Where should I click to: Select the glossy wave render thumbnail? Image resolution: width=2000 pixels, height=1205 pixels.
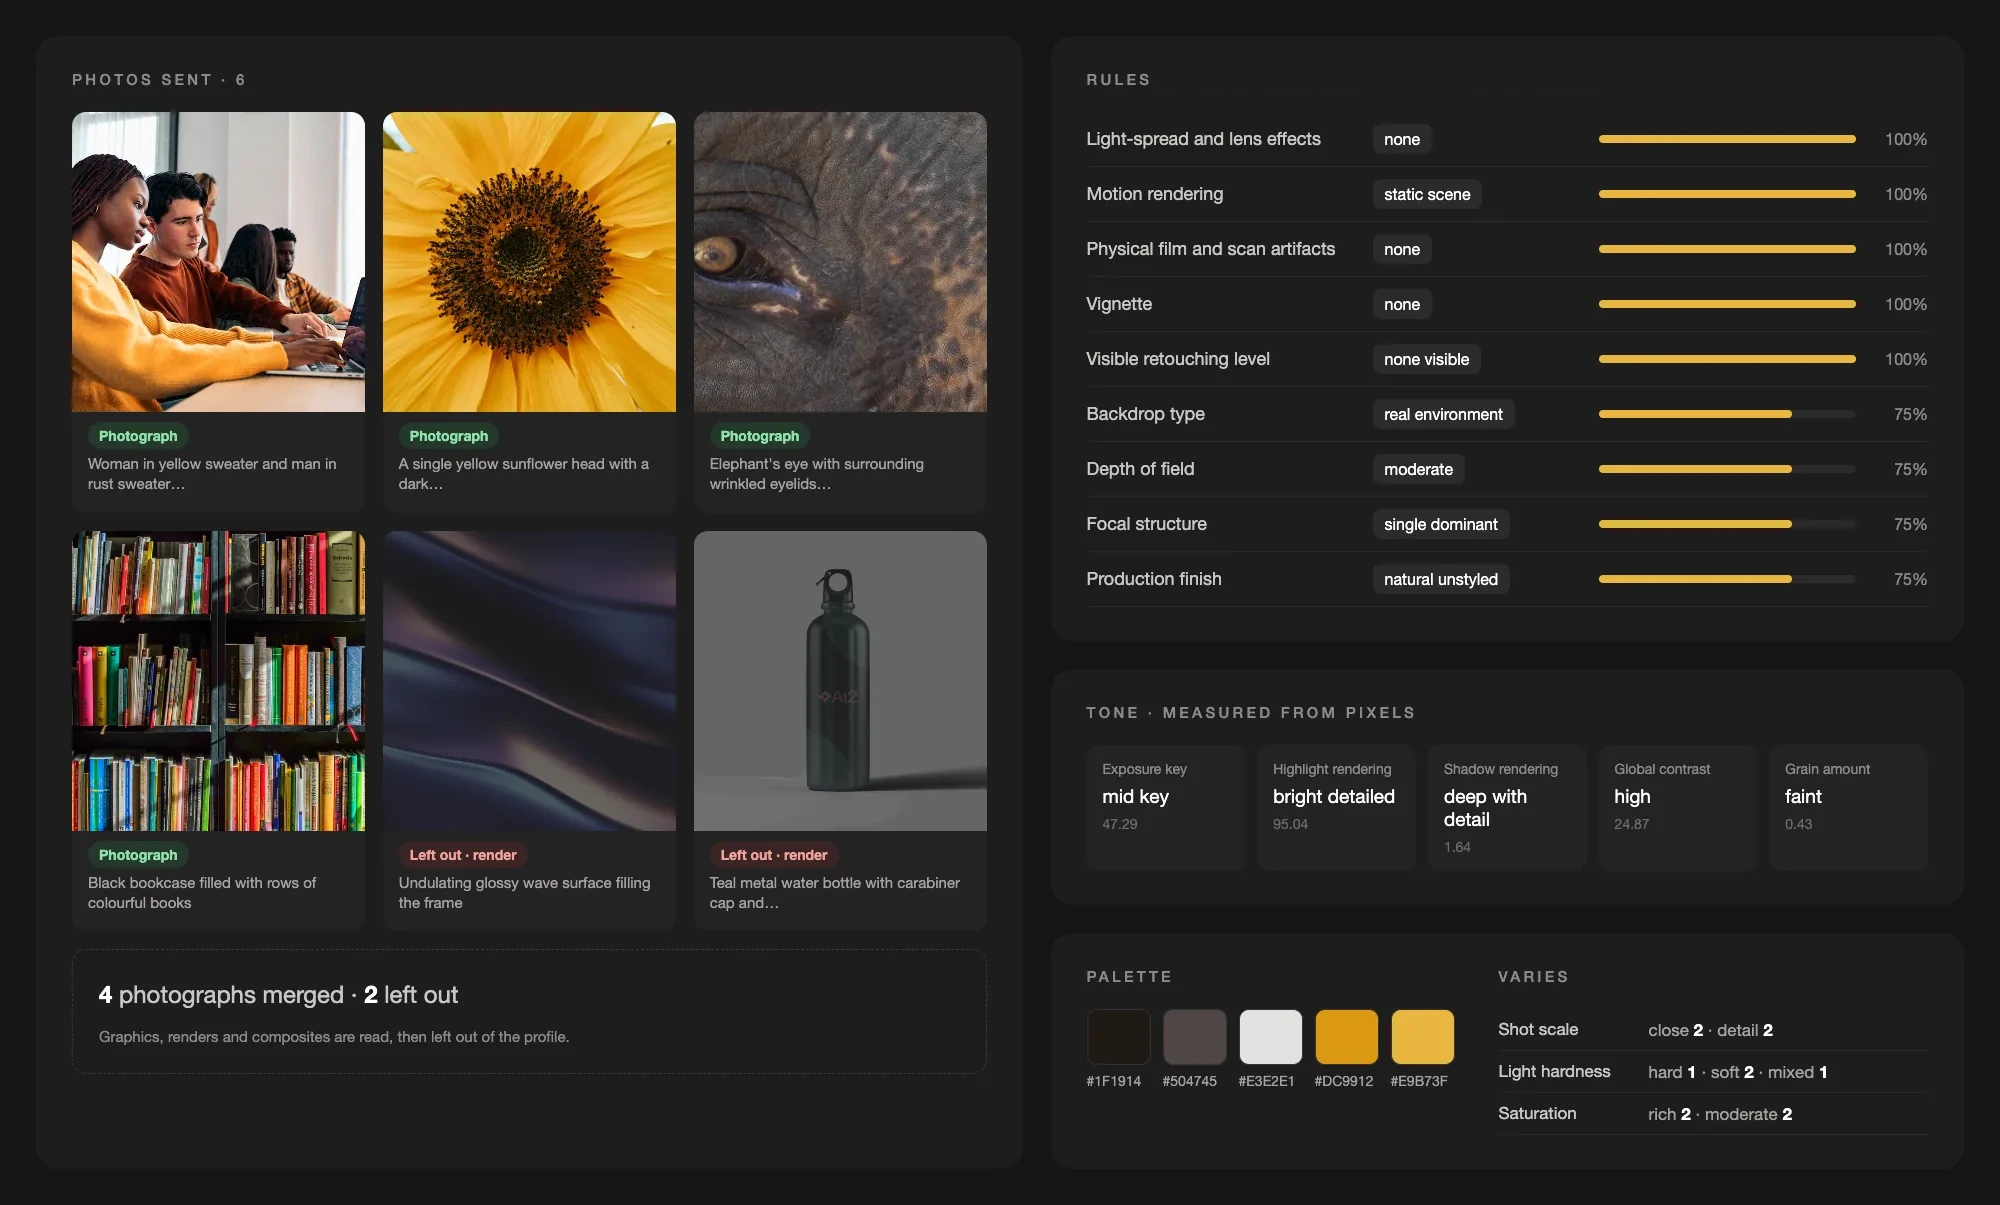(529, 681)
